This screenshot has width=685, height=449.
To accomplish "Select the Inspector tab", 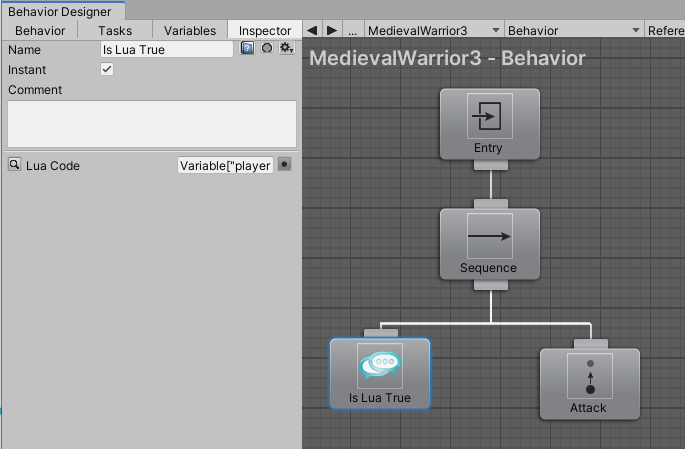I will point(265,31).
